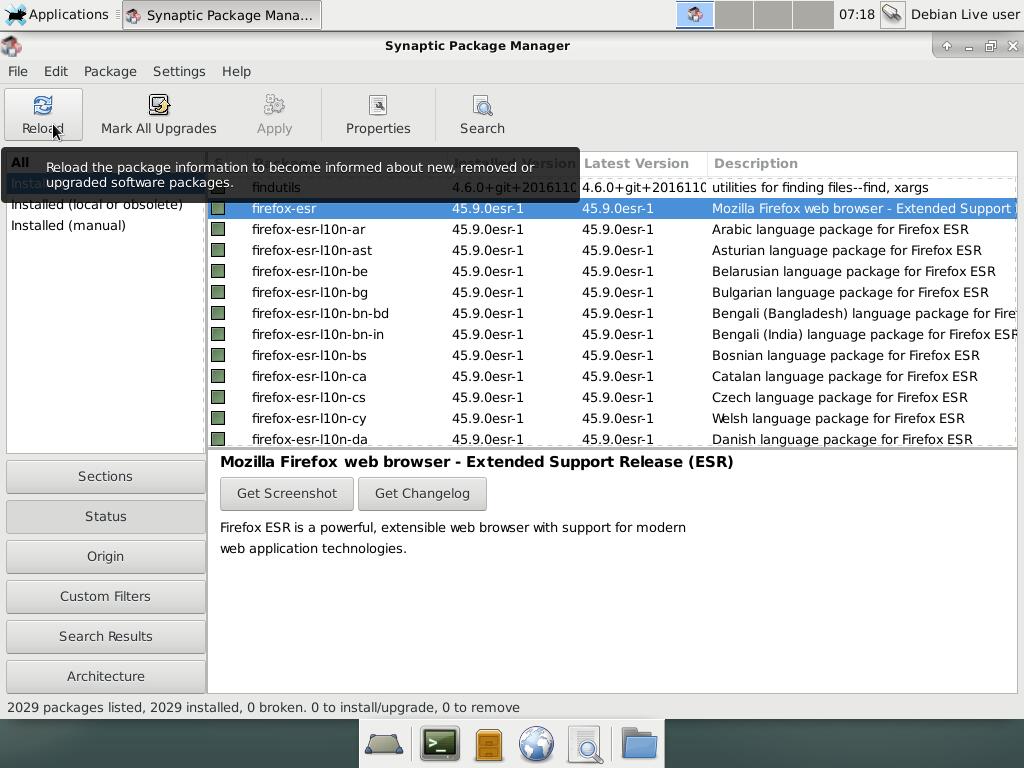Toggle status box of firefox-esr row

click(x=218, y=208)
